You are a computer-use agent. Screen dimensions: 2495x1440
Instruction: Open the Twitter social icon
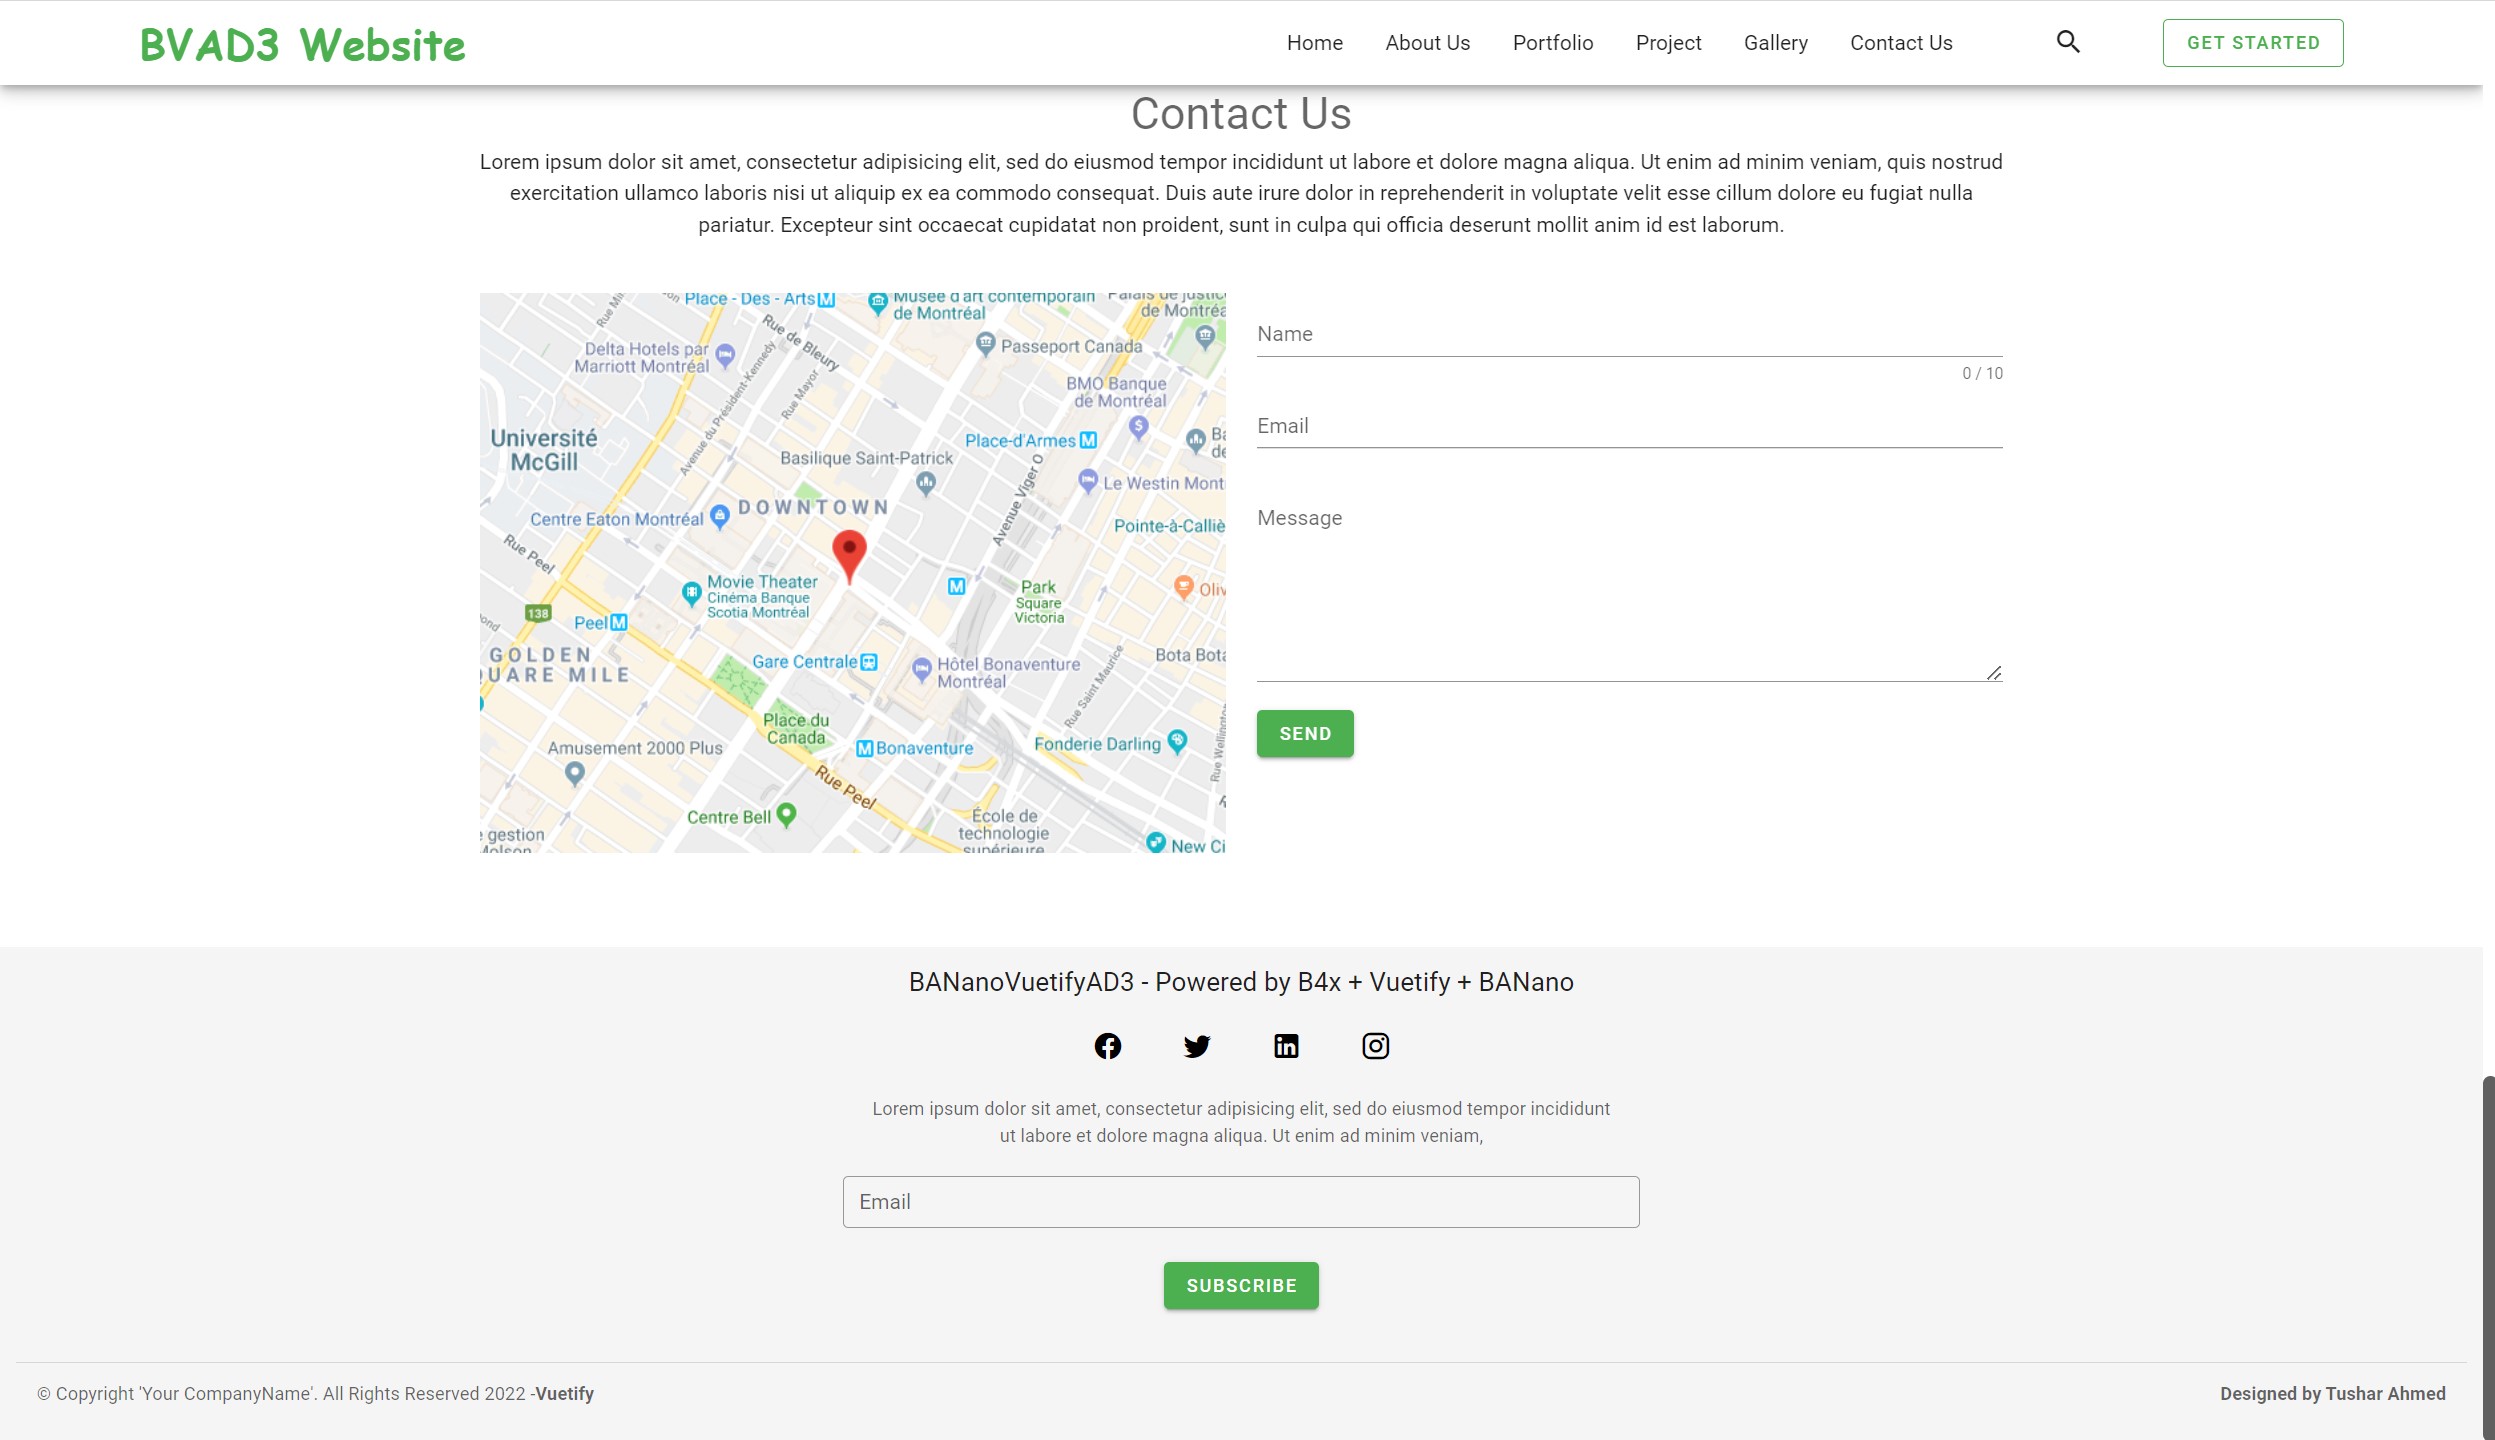[1196, 1046]
